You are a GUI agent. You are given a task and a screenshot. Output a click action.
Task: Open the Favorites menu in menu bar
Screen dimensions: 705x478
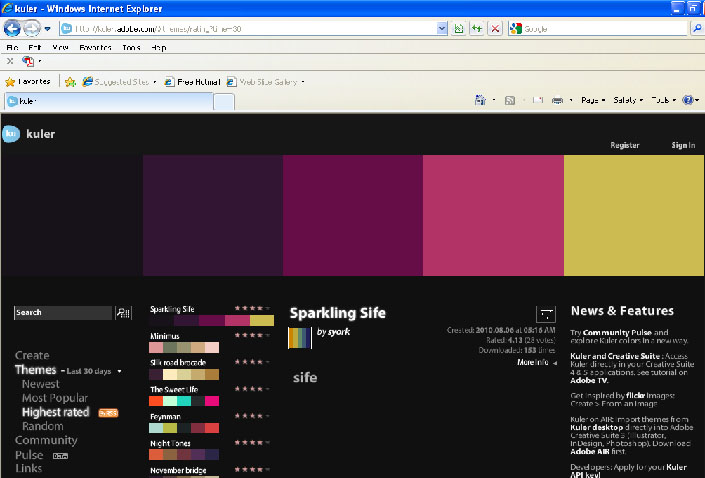95,47
